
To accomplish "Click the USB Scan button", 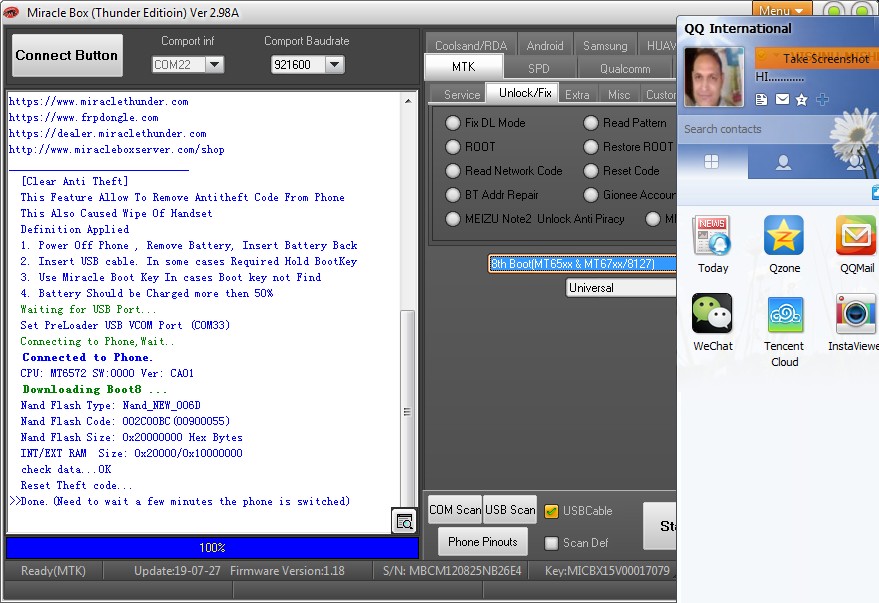I will pos(510,509).
